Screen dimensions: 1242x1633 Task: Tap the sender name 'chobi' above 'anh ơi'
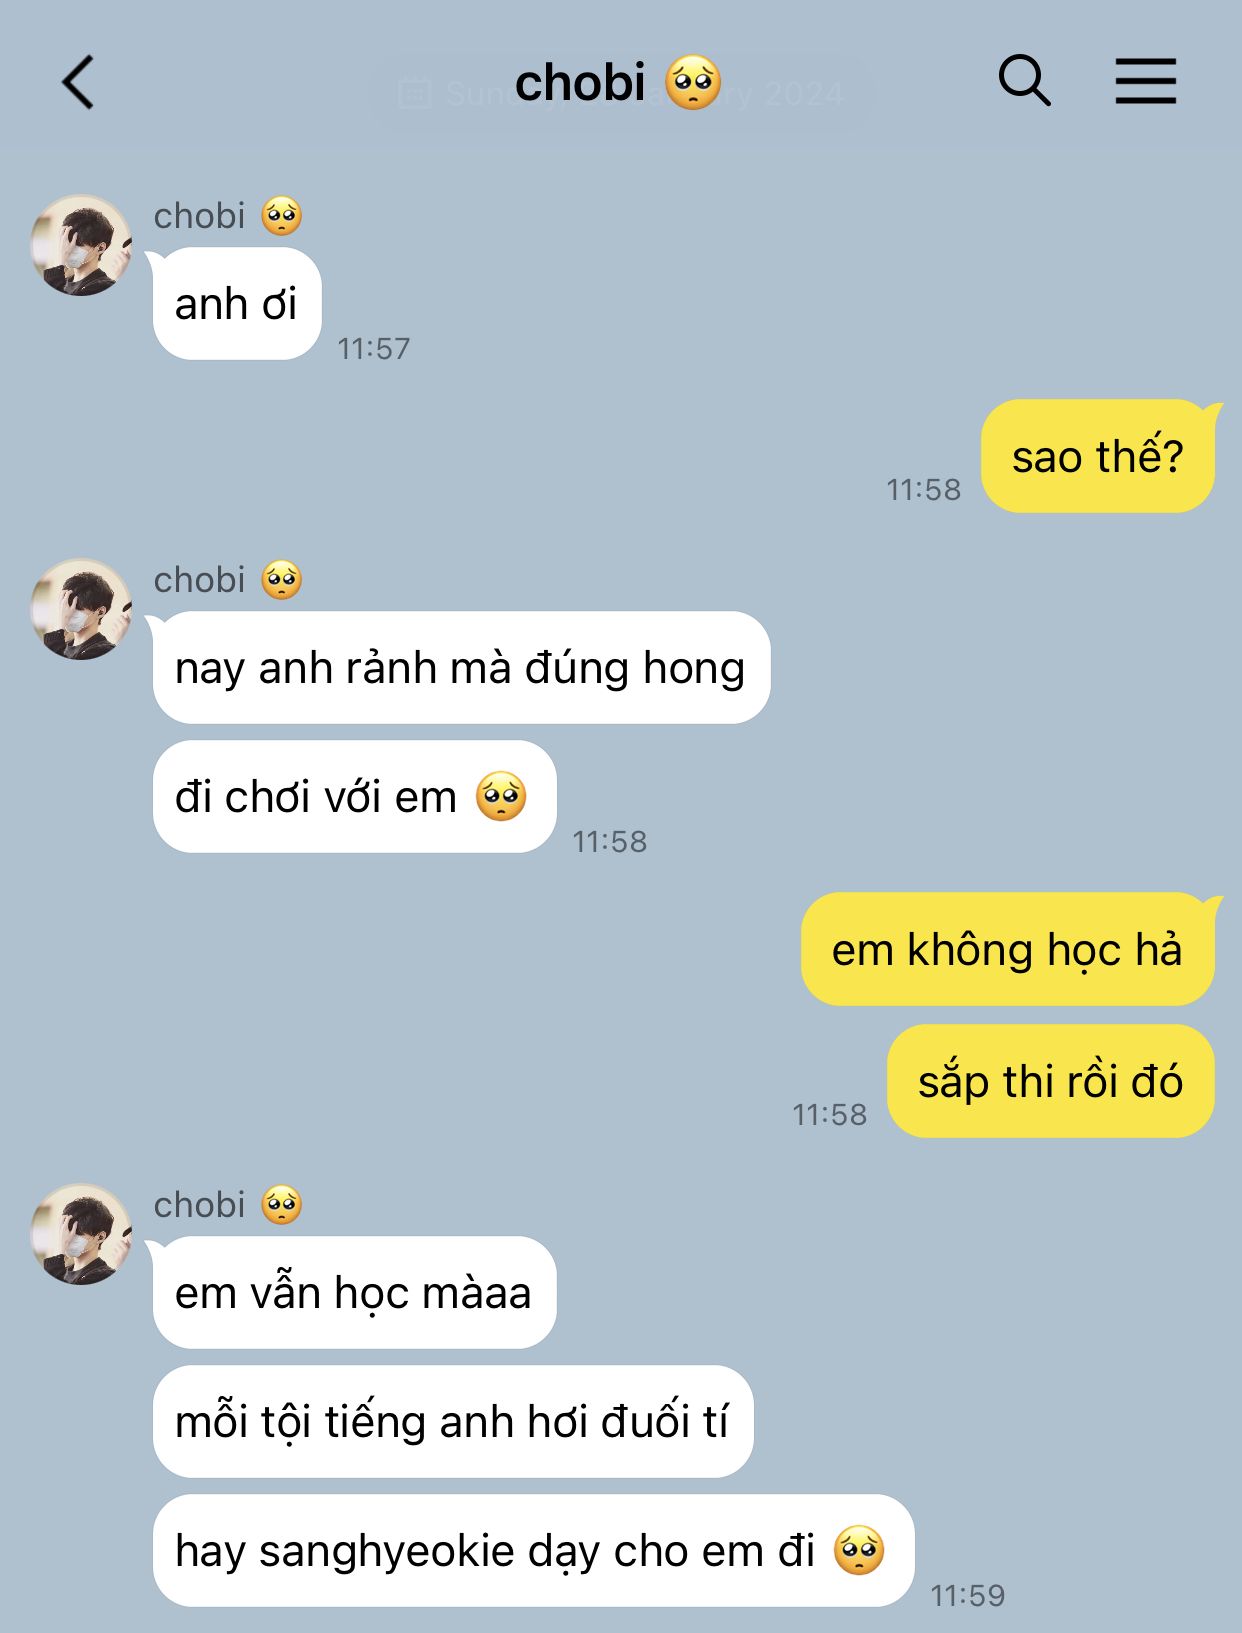(x=199, y=215)
